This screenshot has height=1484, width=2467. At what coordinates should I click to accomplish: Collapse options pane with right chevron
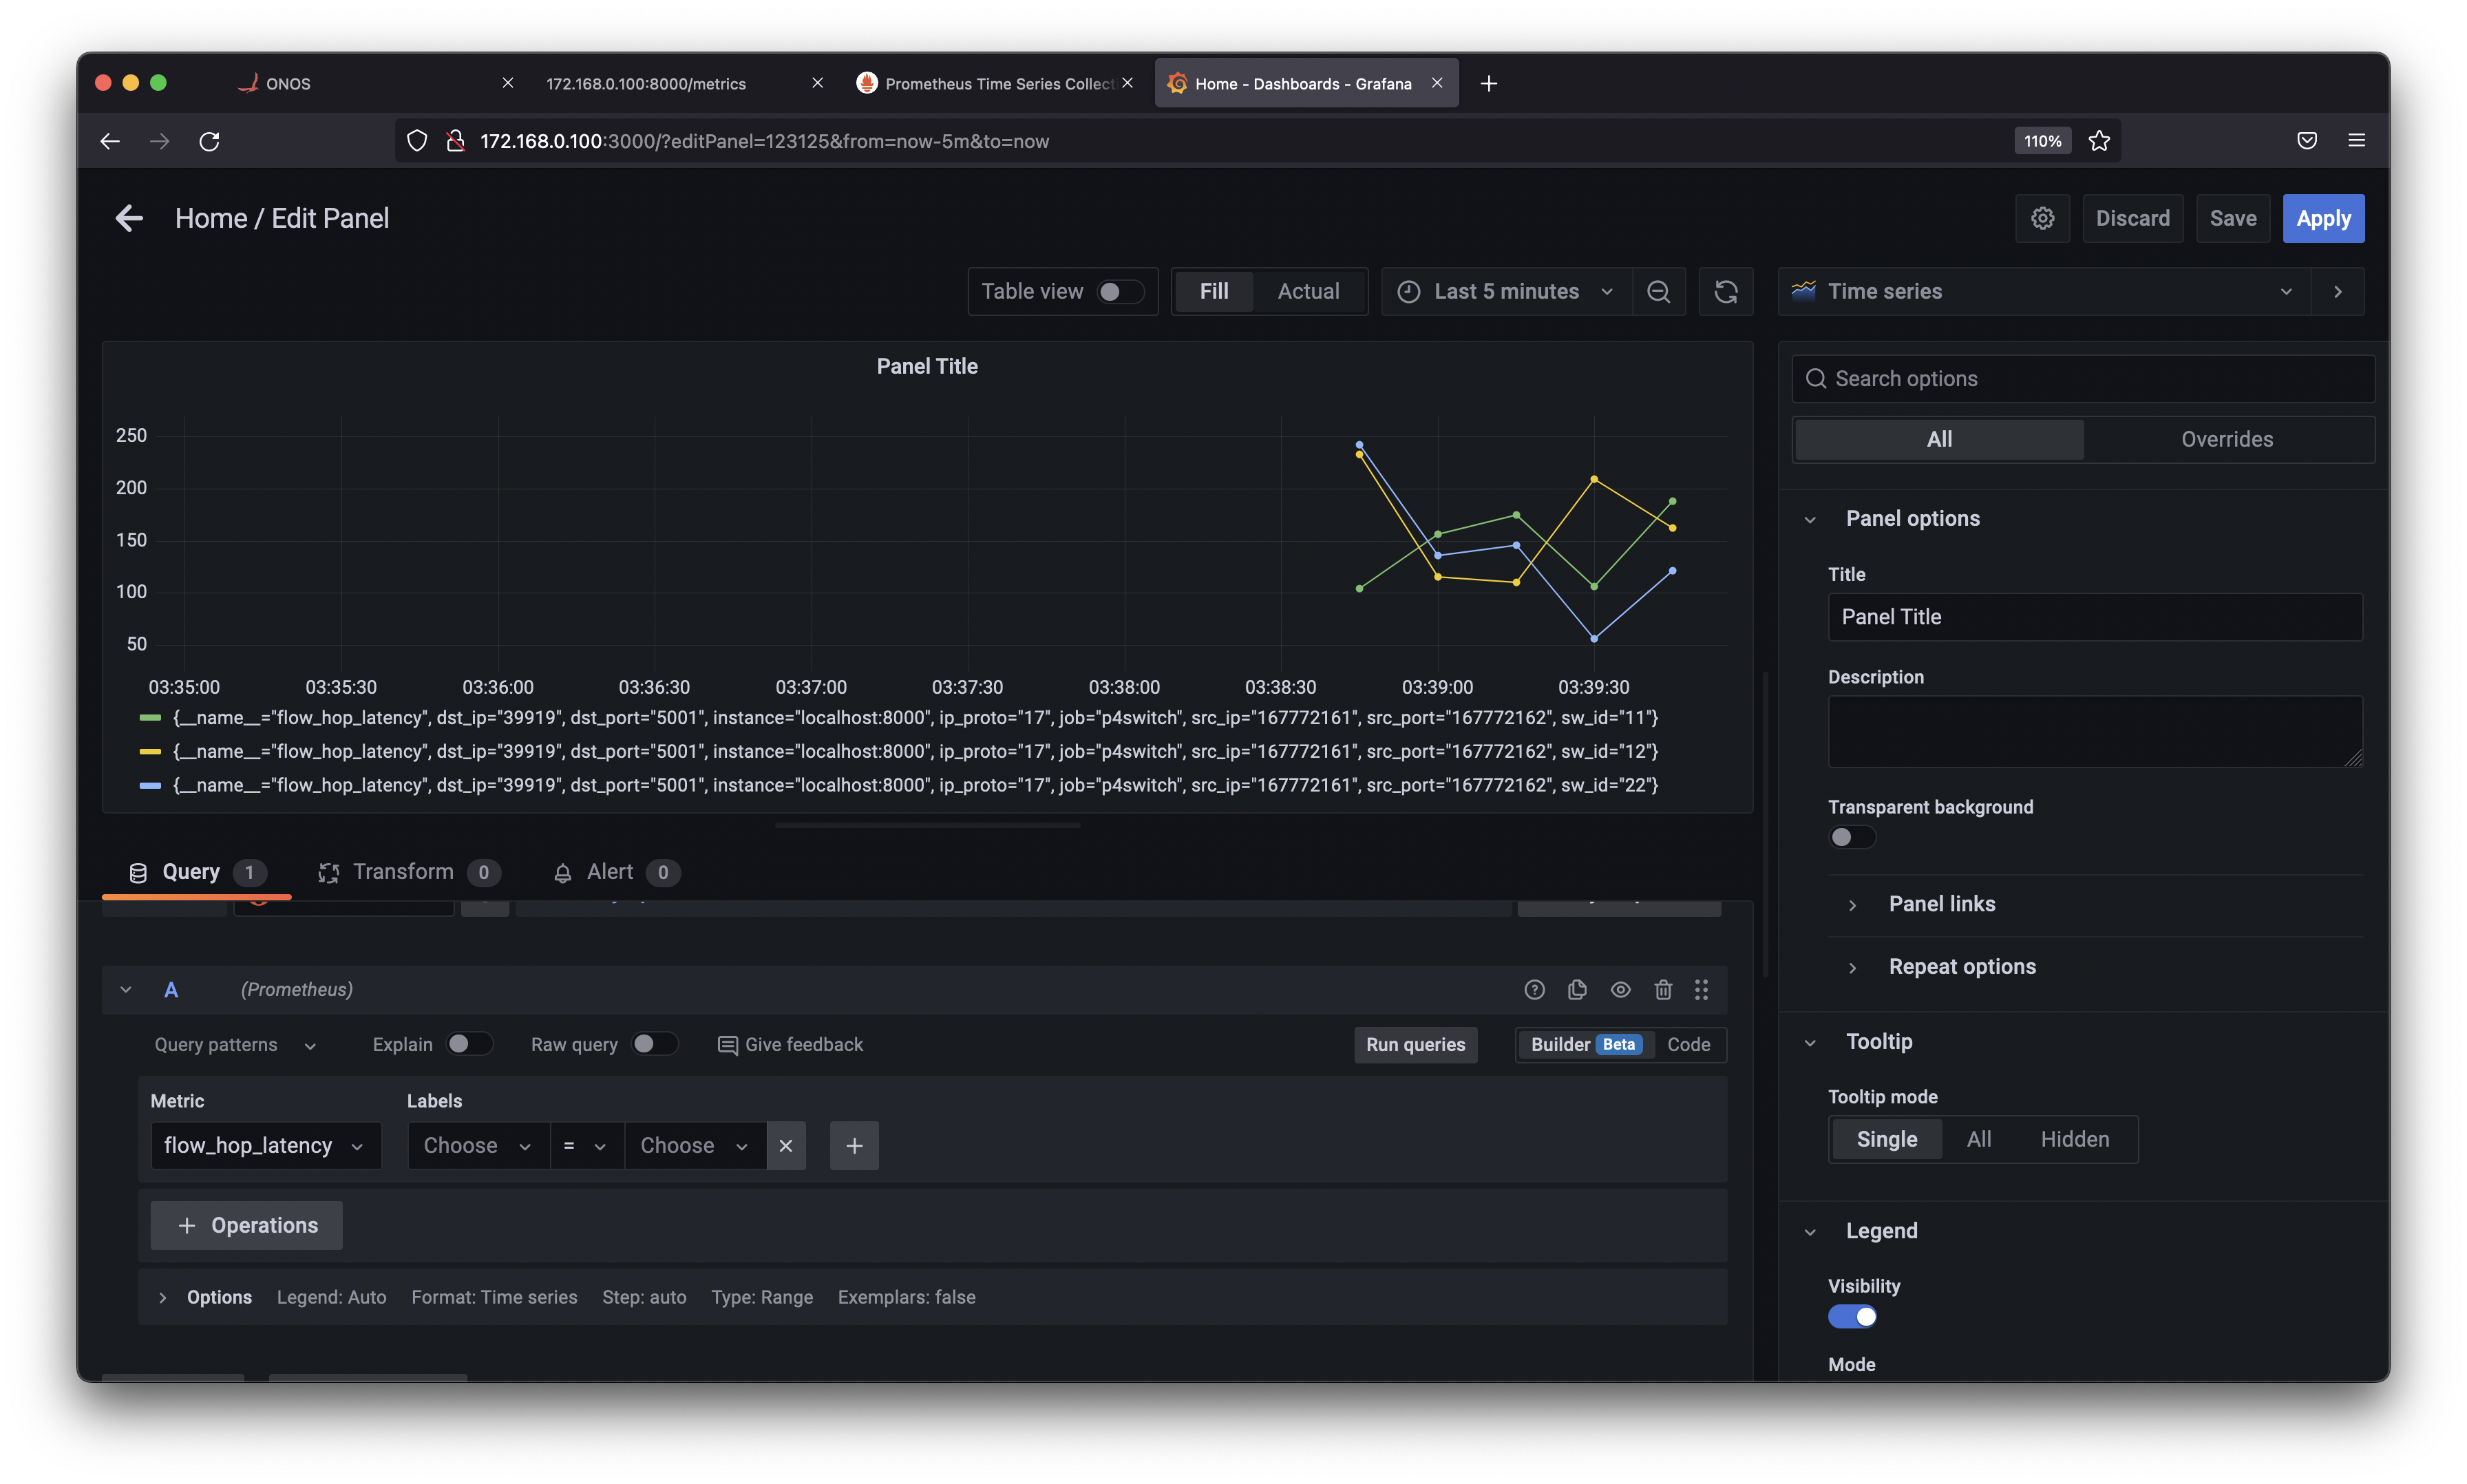(x=2337, y=291)
